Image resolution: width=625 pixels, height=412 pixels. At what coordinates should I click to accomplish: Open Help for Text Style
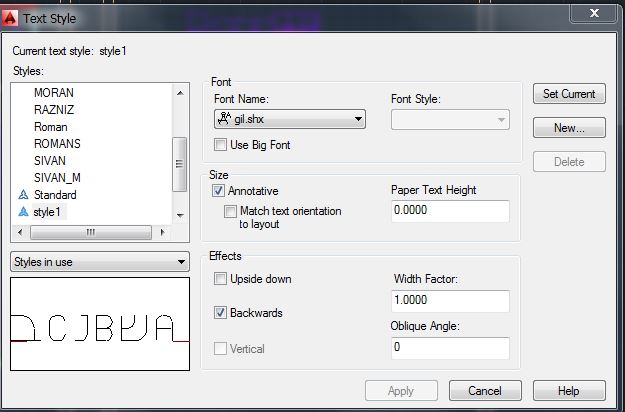(x=569, y=391)
